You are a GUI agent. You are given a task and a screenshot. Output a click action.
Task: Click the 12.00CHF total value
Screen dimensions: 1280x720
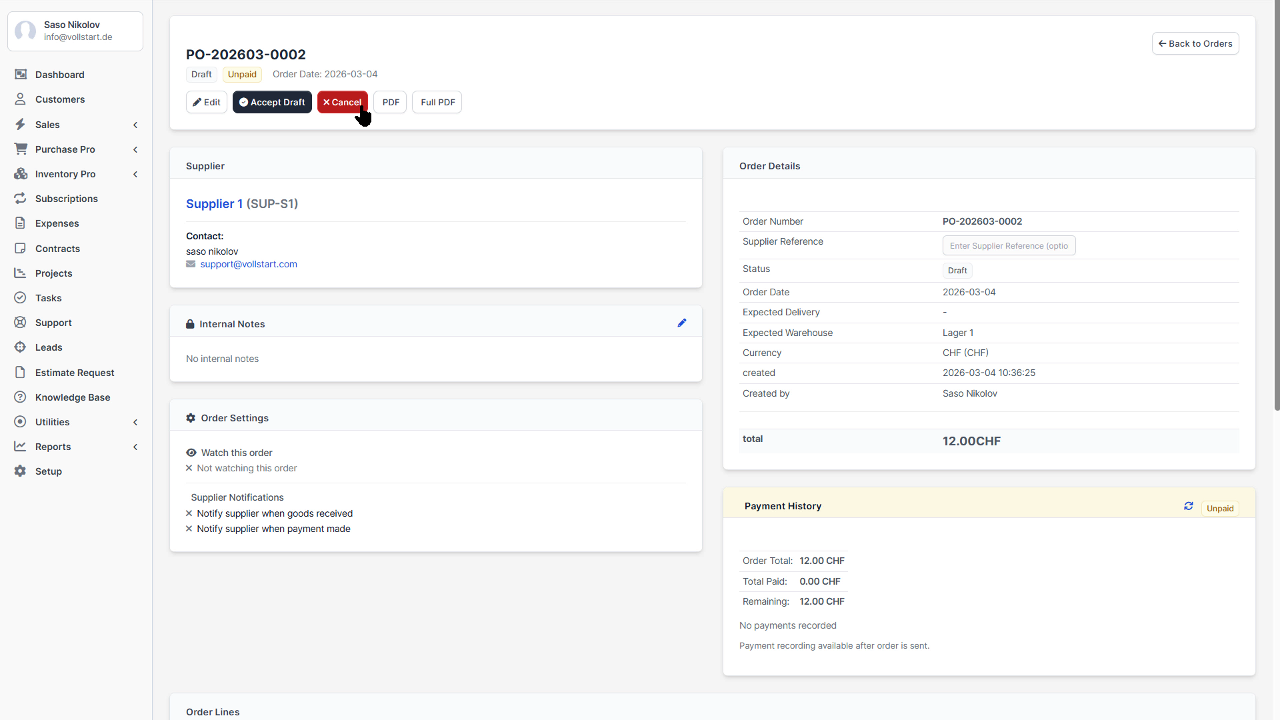coord(972,441)
